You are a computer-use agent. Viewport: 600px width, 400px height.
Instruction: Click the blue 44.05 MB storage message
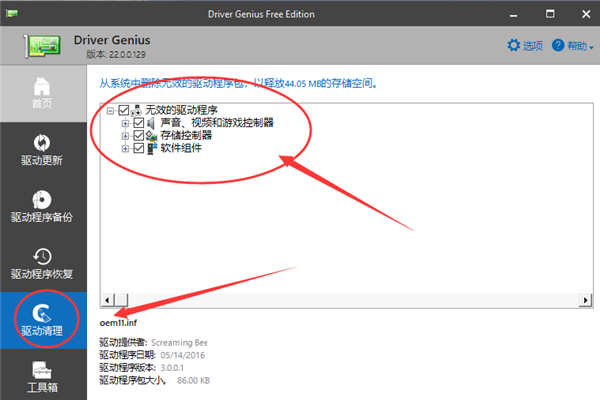coord(238,83)
